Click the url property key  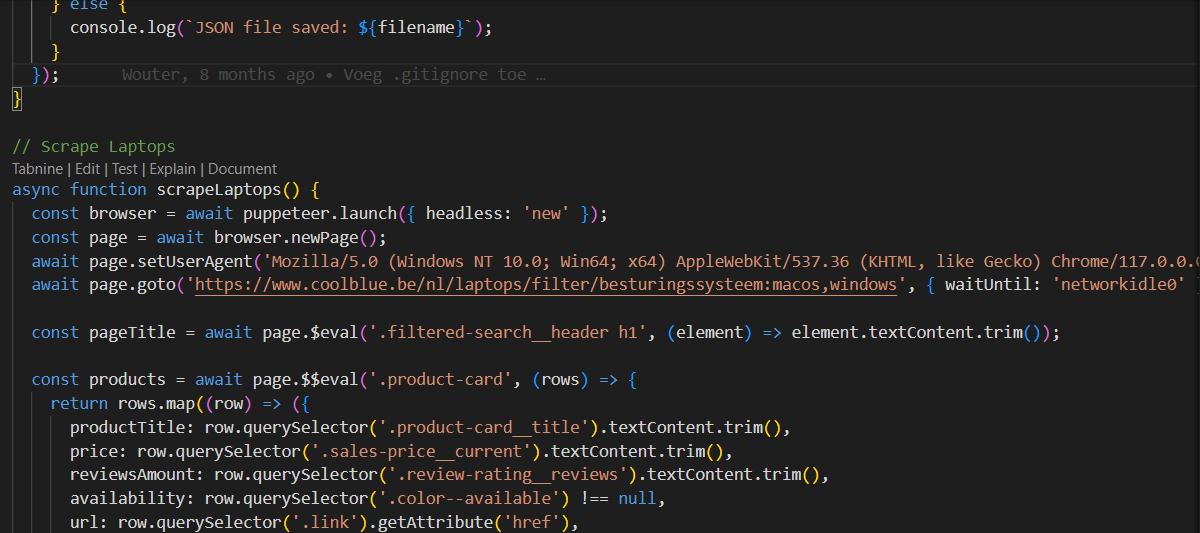84,522
